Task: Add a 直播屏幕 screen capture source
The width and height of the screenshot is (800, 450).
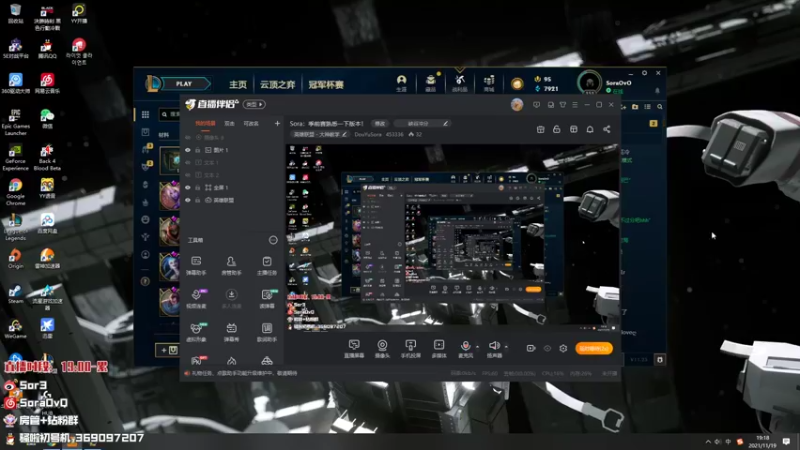Action: tap(354, 349)
